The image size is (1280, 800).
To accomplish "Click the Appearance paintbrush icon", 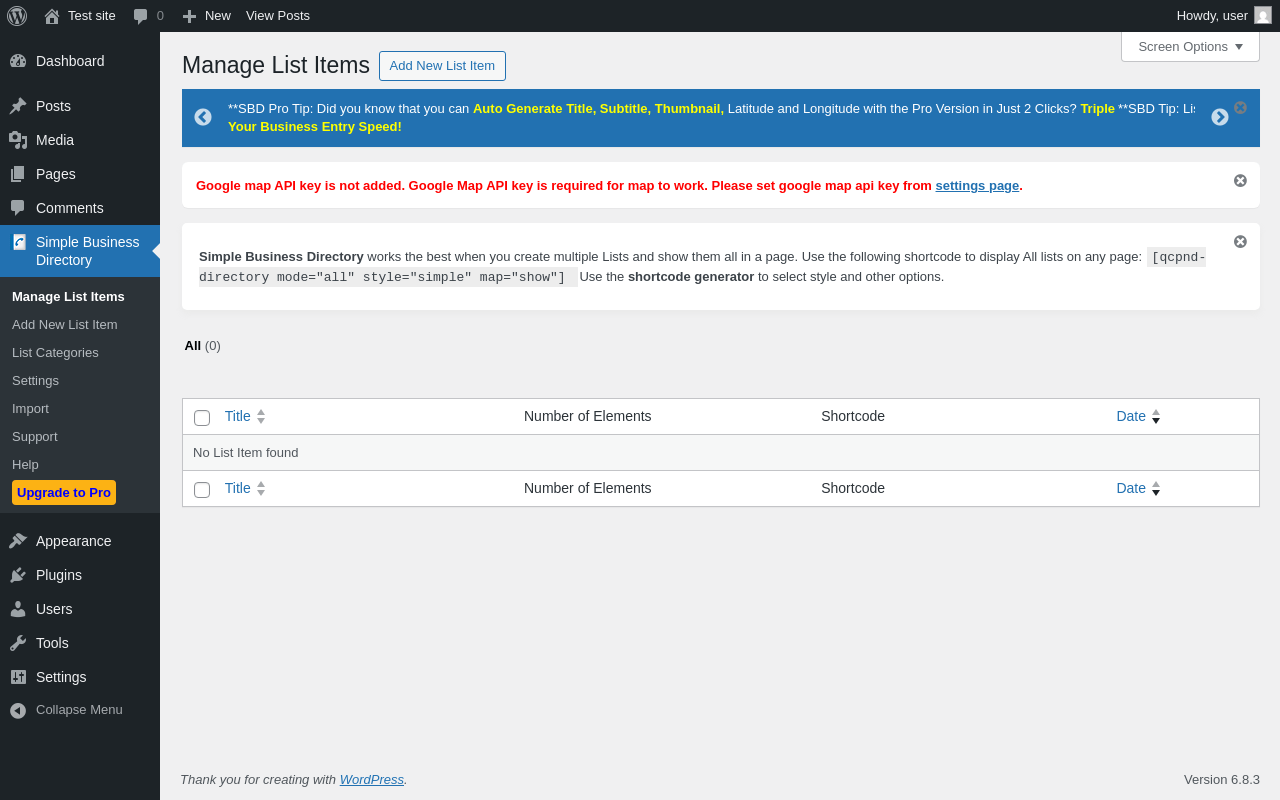I will 18,541.
